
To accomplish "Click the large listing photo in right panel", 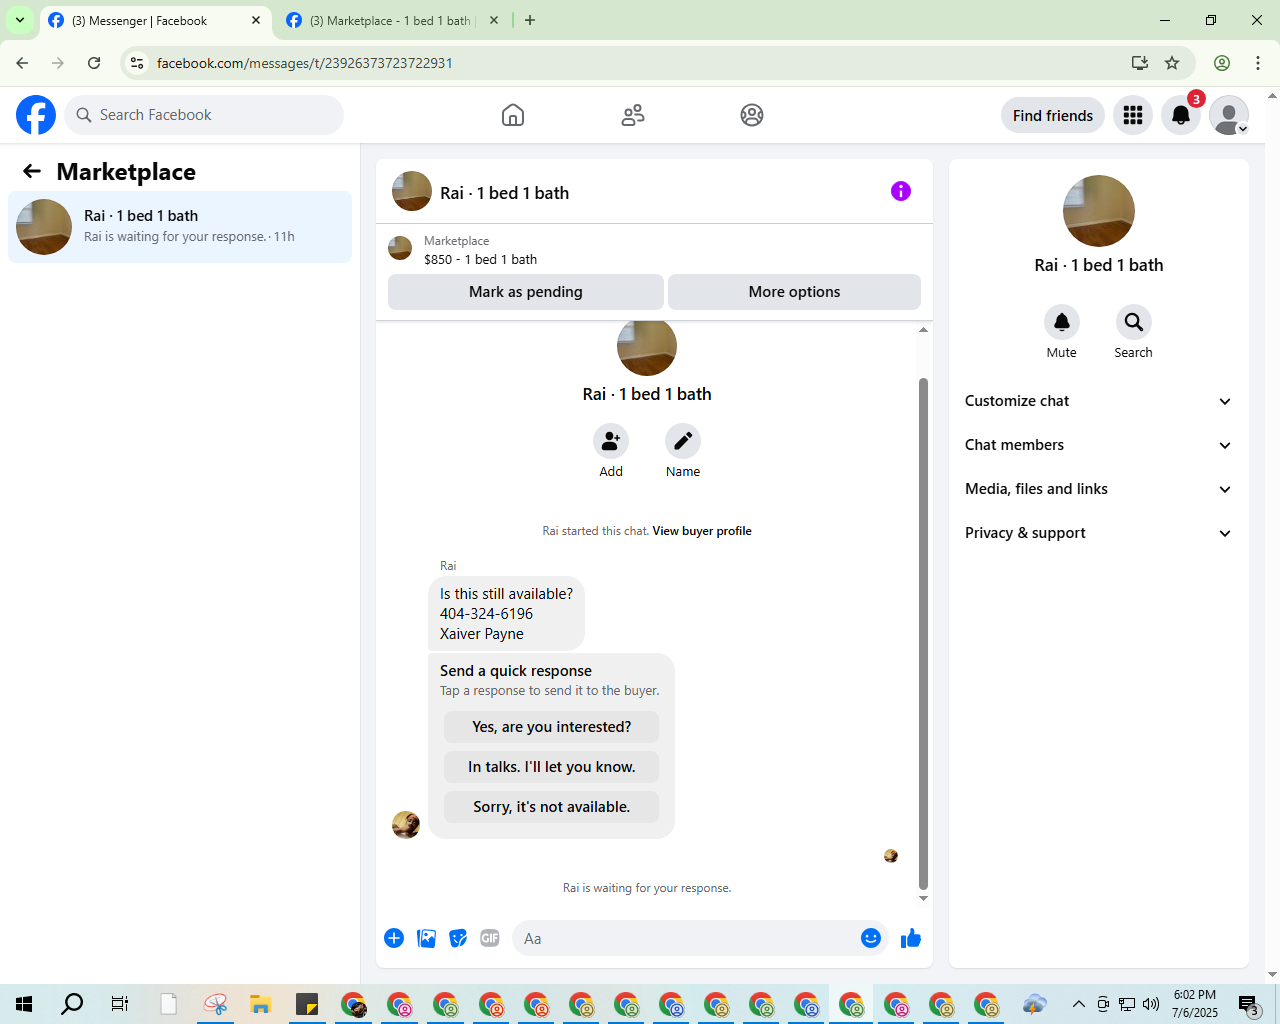I will point(1099,211).
